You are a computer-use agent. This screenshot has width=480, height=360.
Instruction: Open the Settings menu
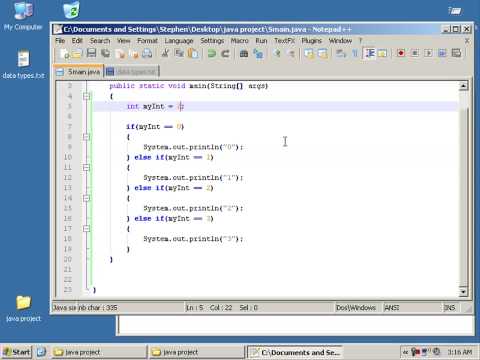coord(212,41)
